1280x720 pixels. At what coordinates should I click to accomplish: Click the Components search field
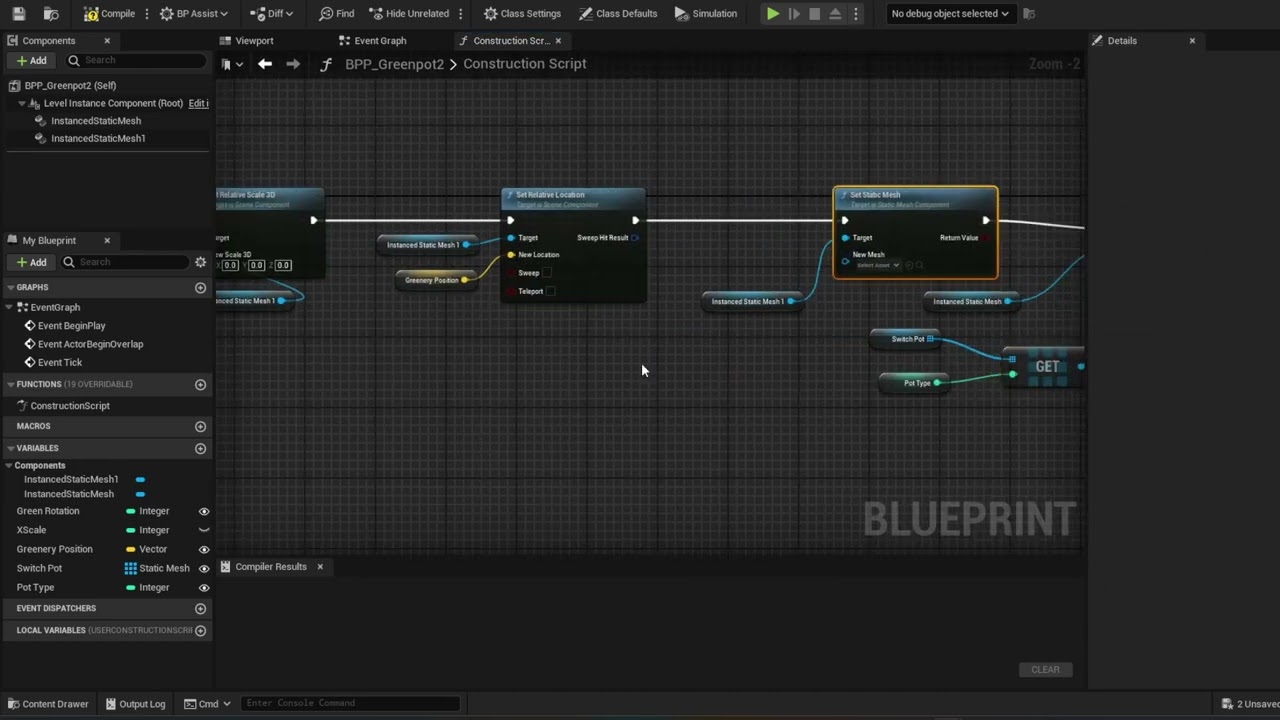[138, 61]
